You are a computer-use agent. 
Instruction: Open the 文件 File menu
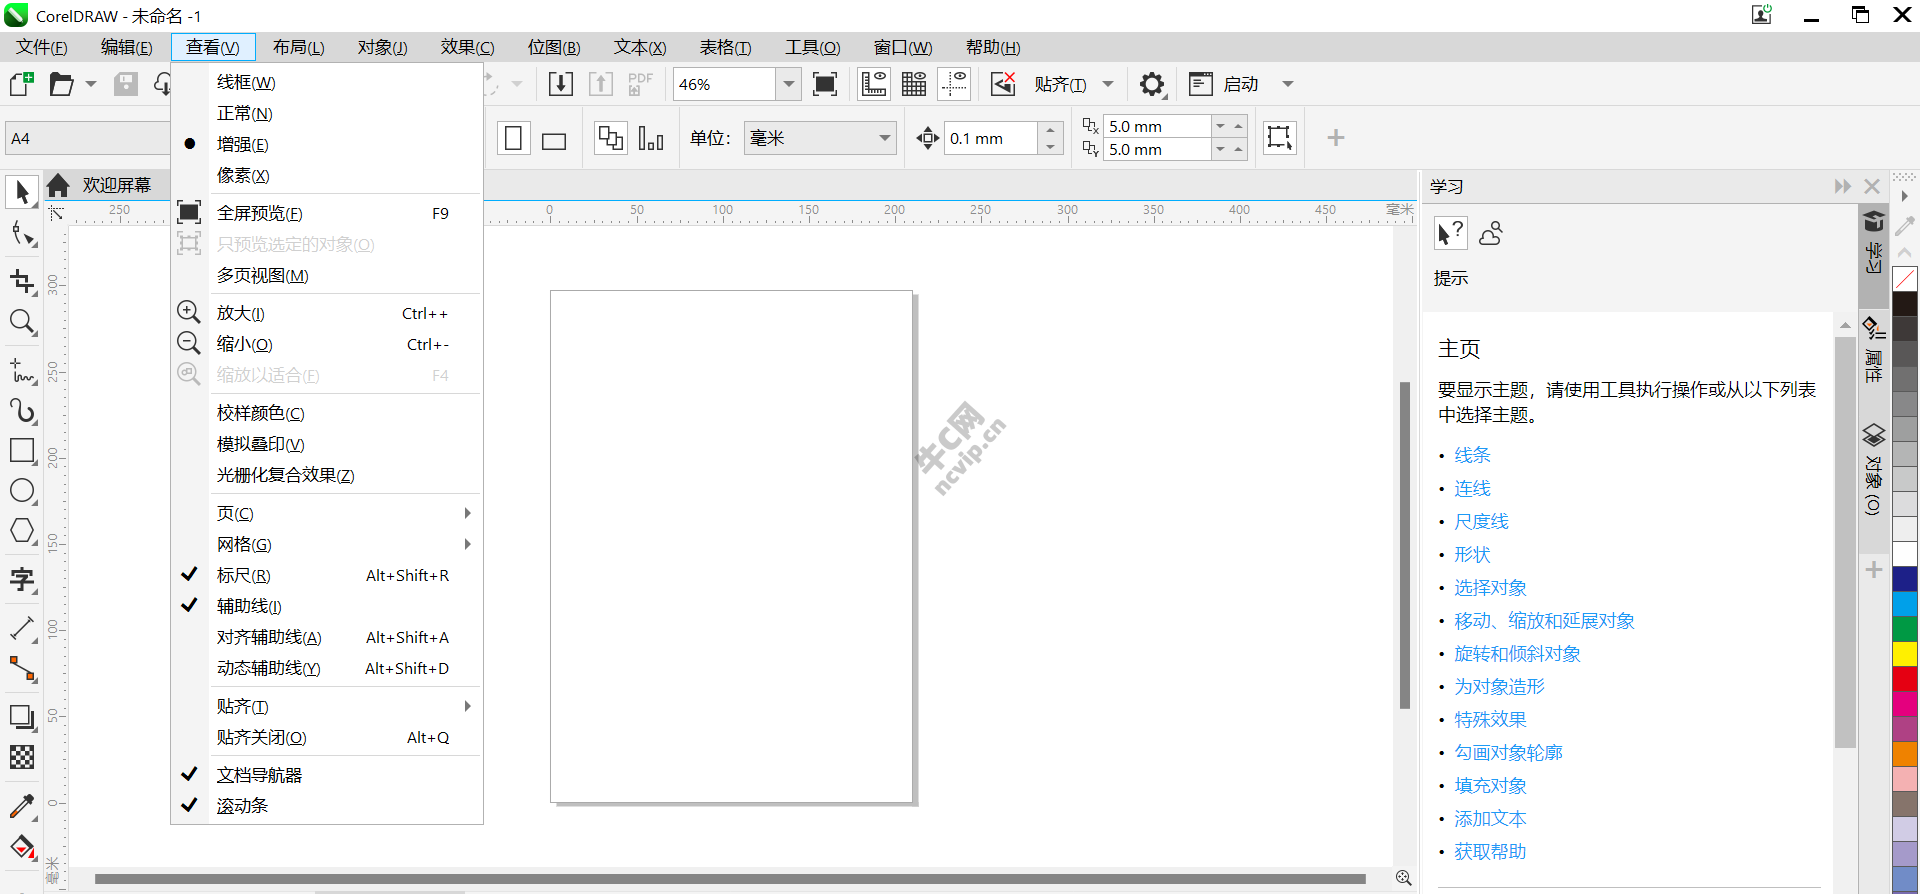pyautogui.click(x=42, y=47)
